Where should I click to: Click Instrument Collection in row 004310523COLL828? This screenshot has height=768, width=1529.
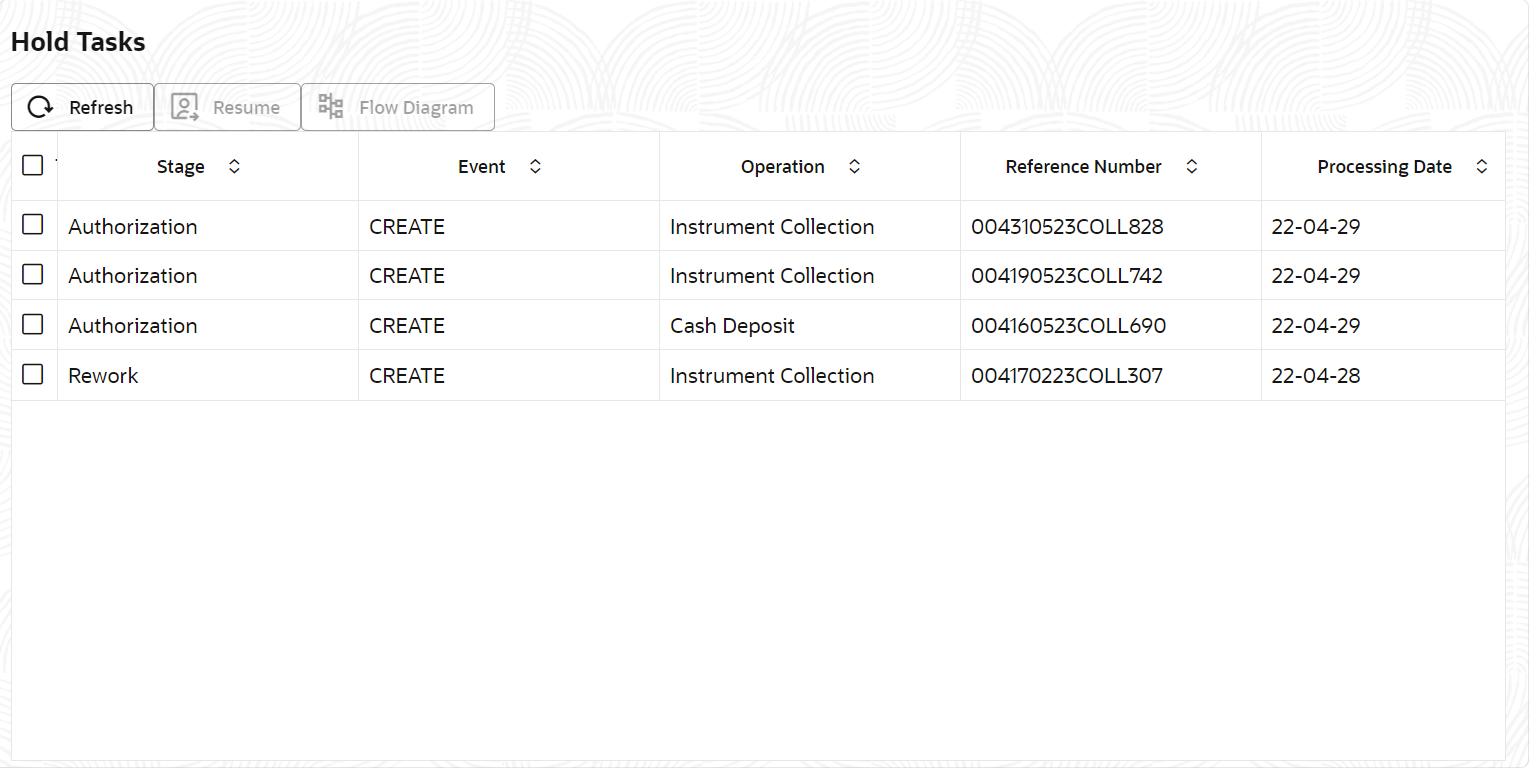point(772,227)
